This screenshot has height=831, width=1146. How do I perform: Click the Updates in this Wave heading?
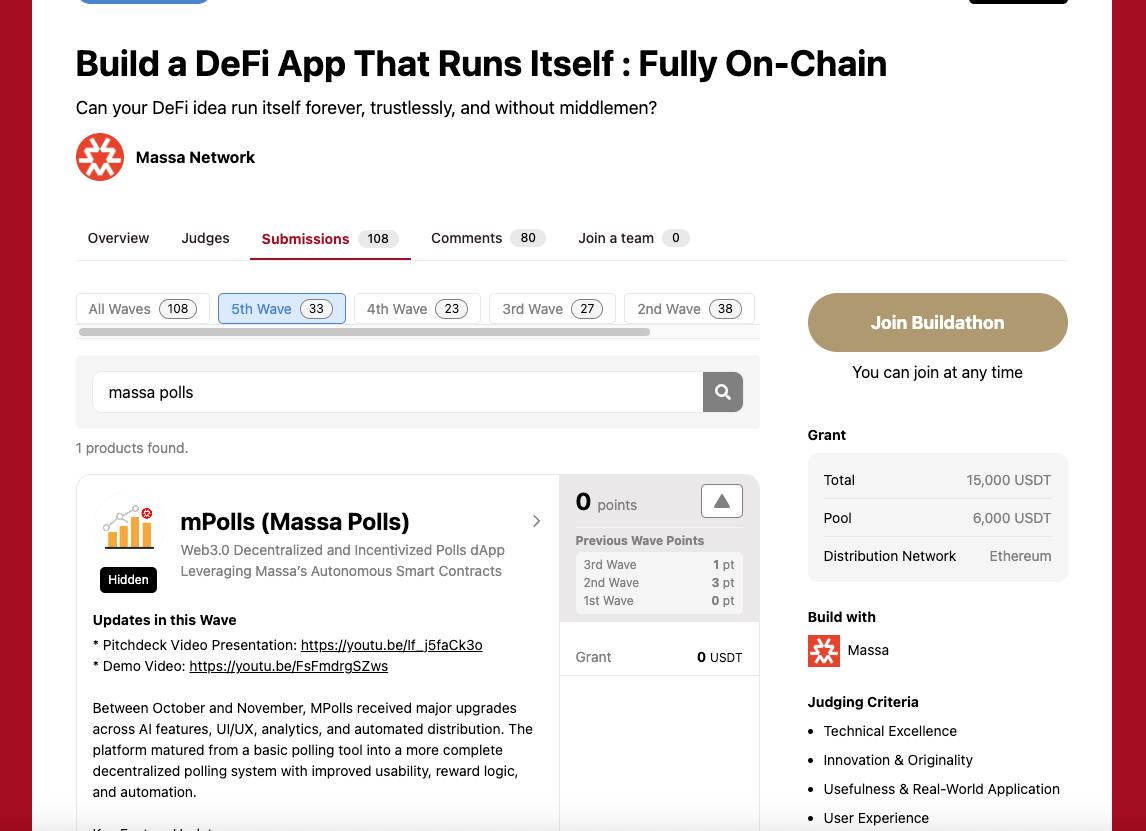point(164,621)
